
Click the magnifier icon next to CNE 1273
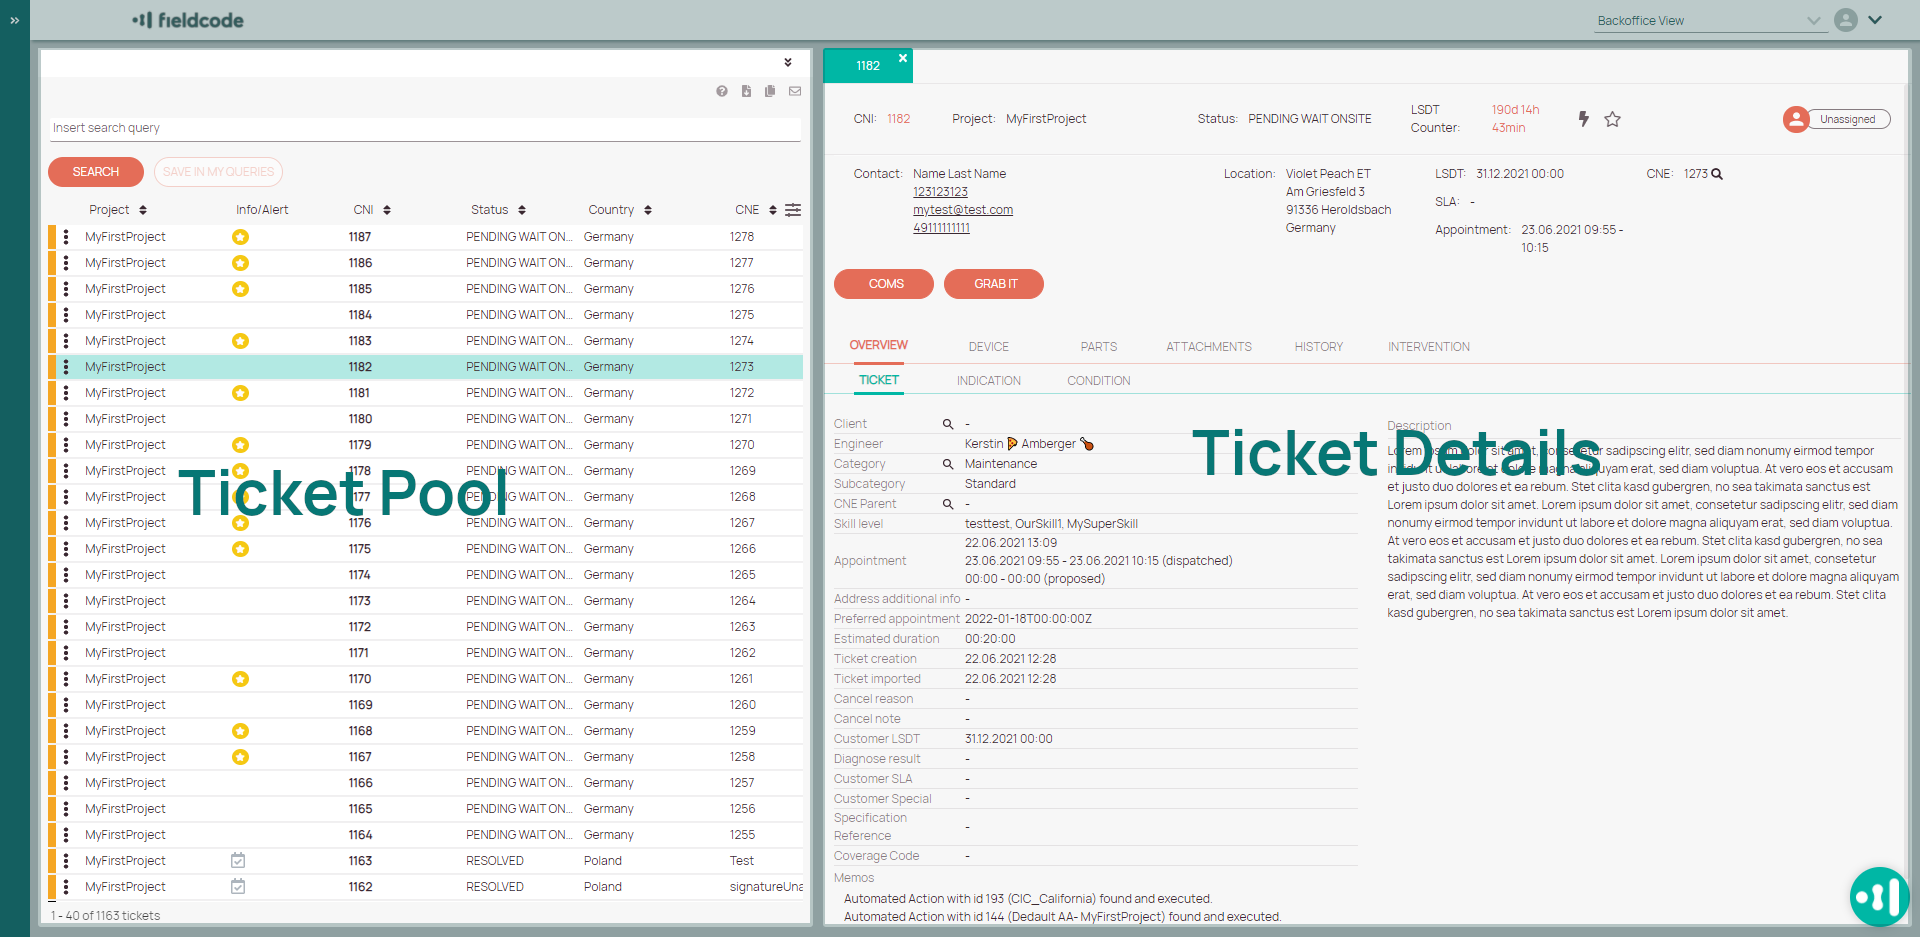click(1716, 173)
